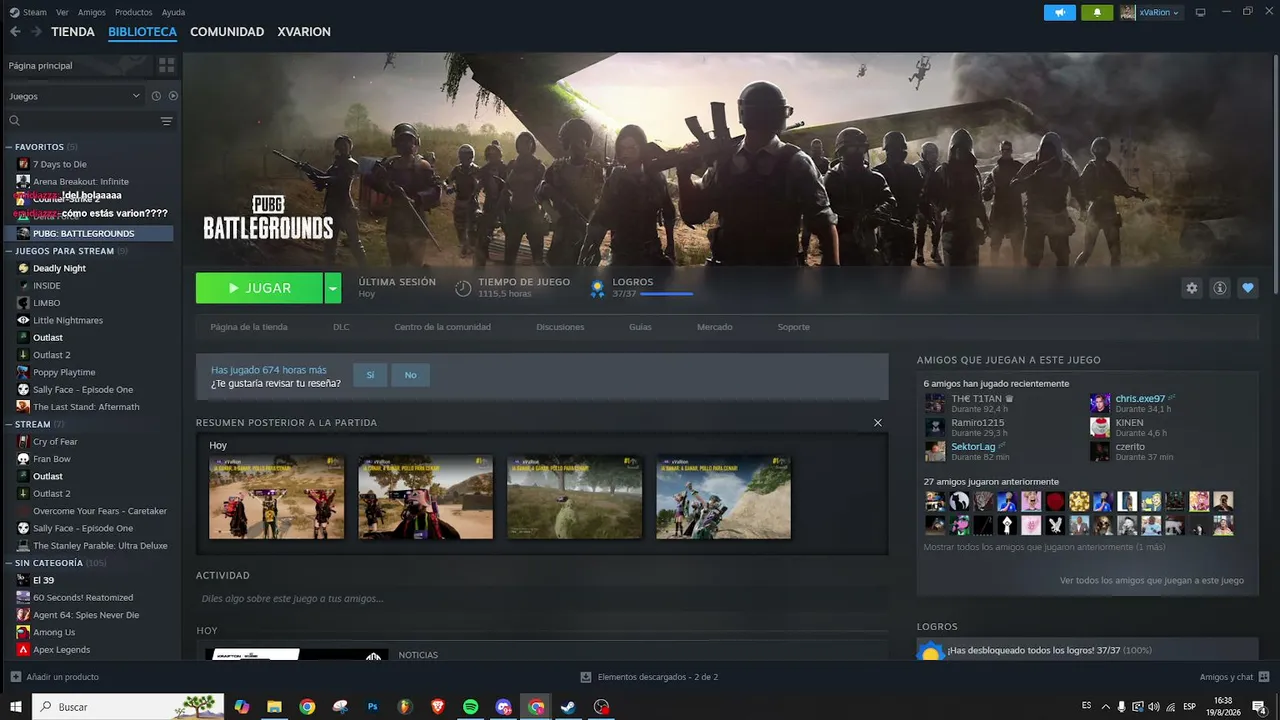Switch to Big Picture mode icon
This screenshot has height=720, width=1280.
click(1200, 12)
